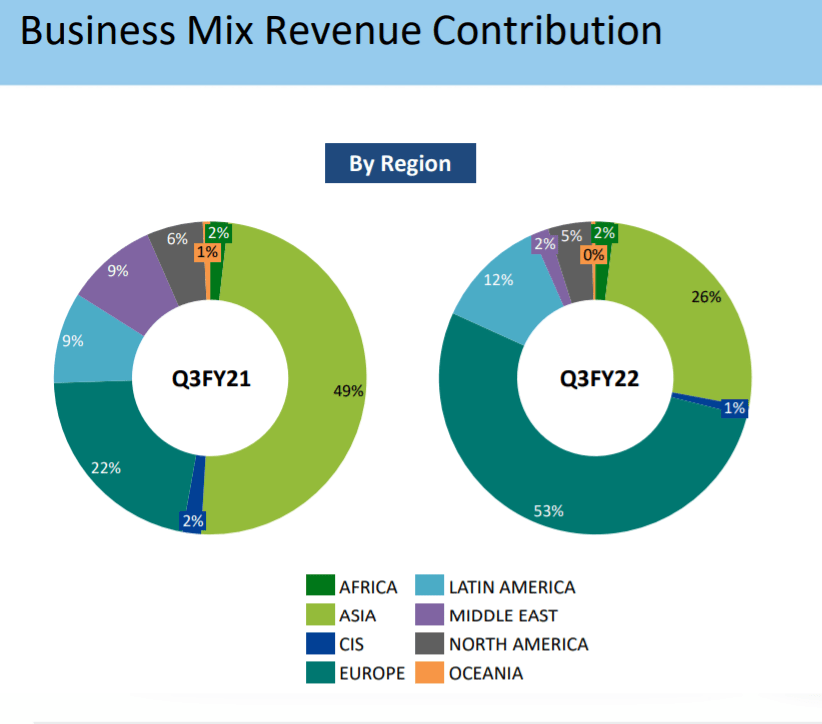Click the MIDDLE EAST legend swatch
This screenshot has height=724, width=822.
point(429,616)
